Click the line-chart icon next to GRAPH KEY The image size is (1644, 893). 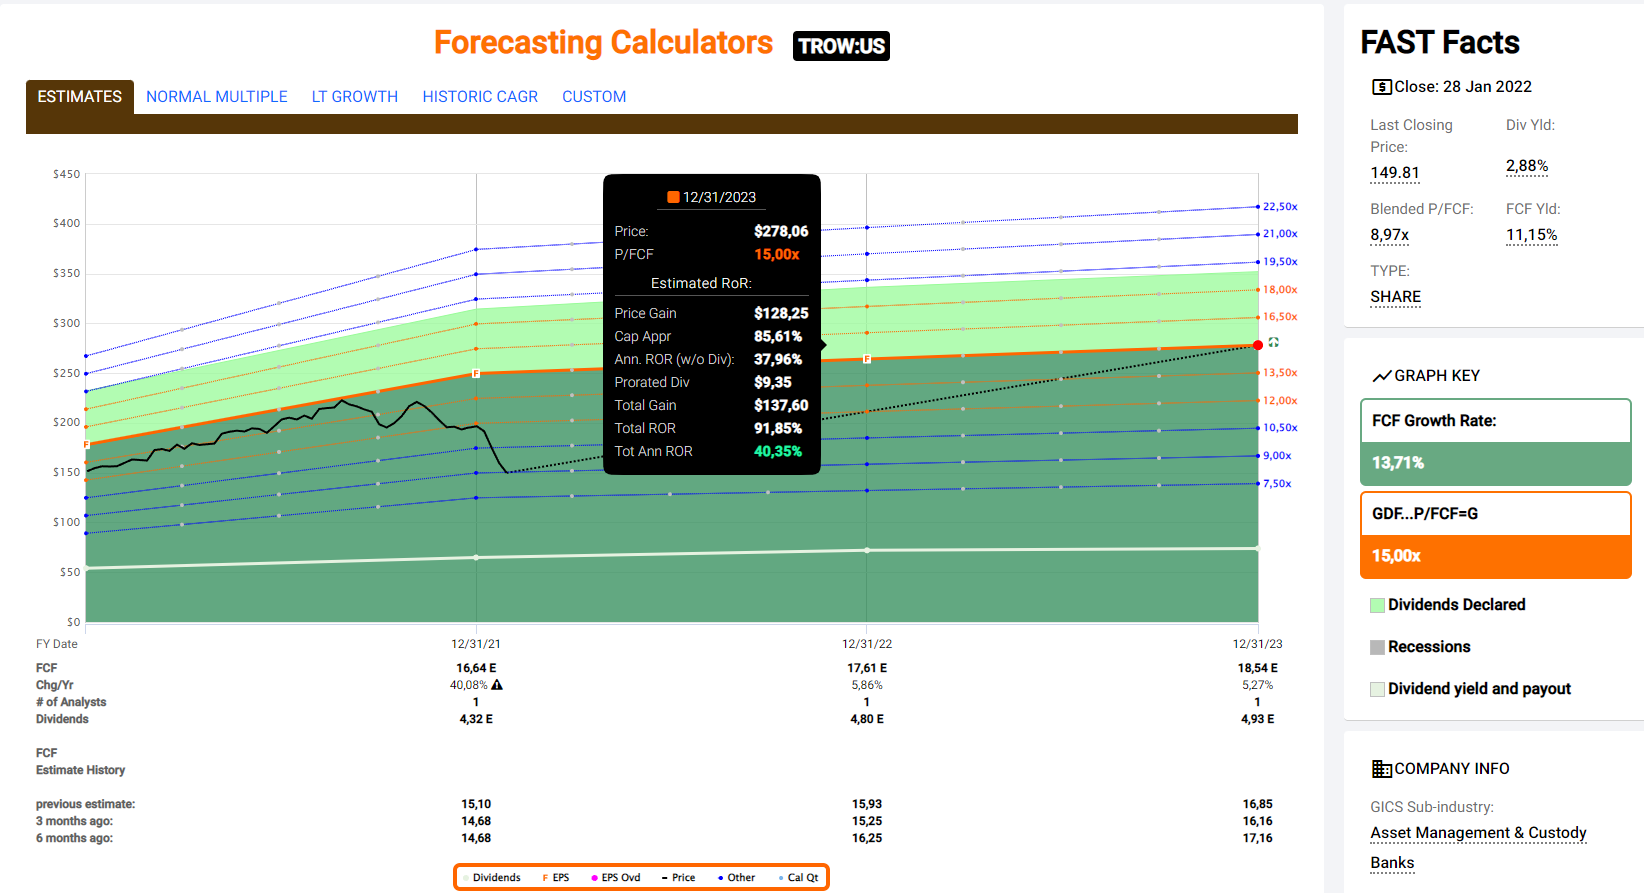click(x=1381, y=376)
